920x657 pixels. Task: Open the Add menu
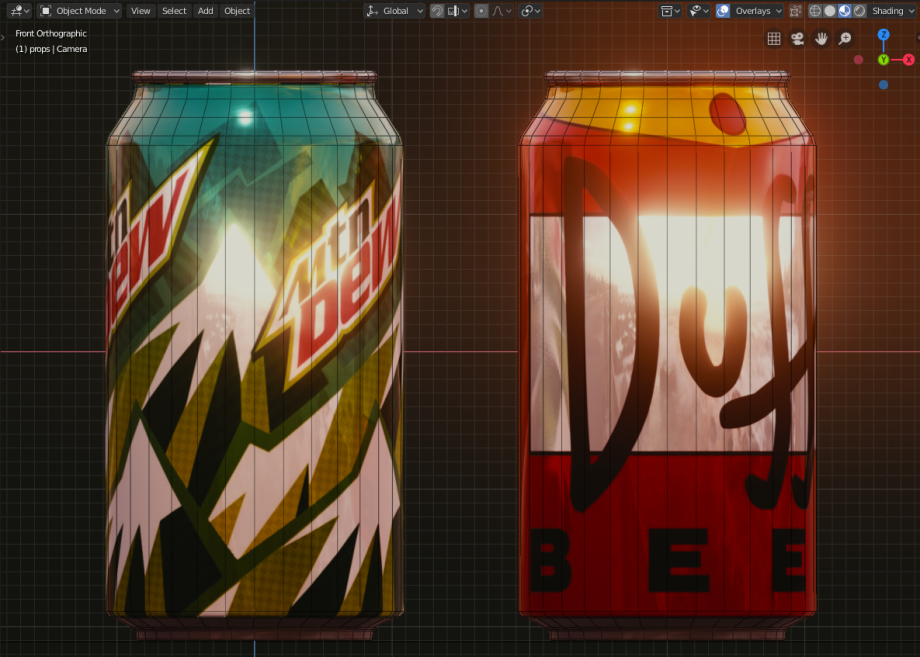tap(205, 10)
